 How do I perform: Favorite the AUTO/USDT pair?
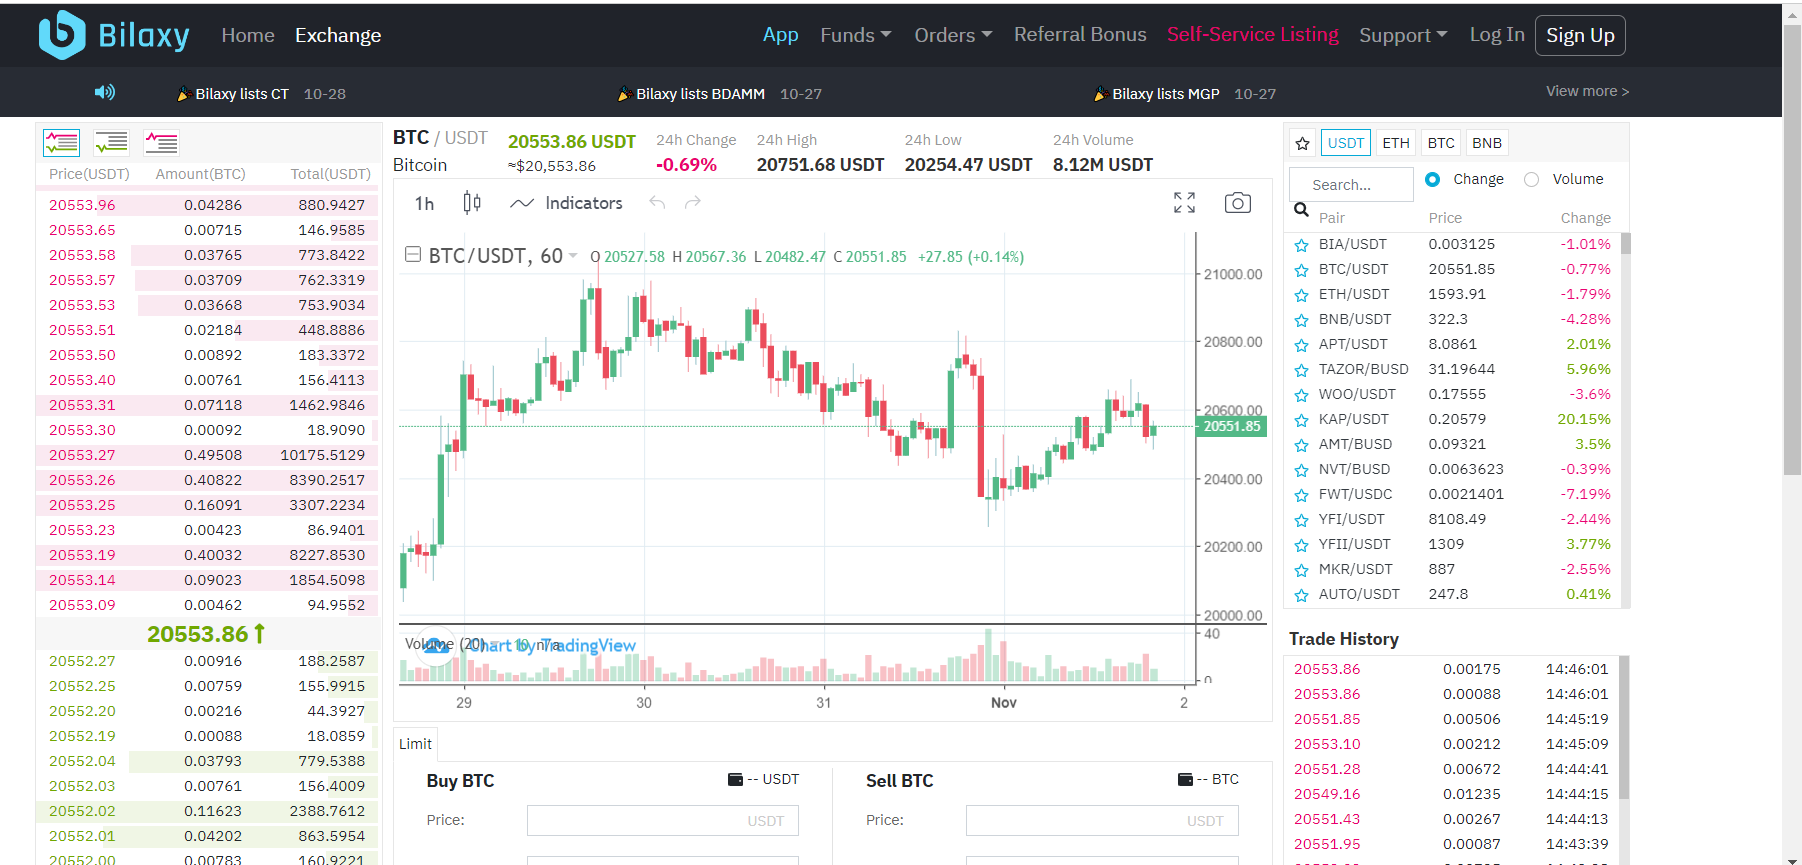[x=1301, y=595]
